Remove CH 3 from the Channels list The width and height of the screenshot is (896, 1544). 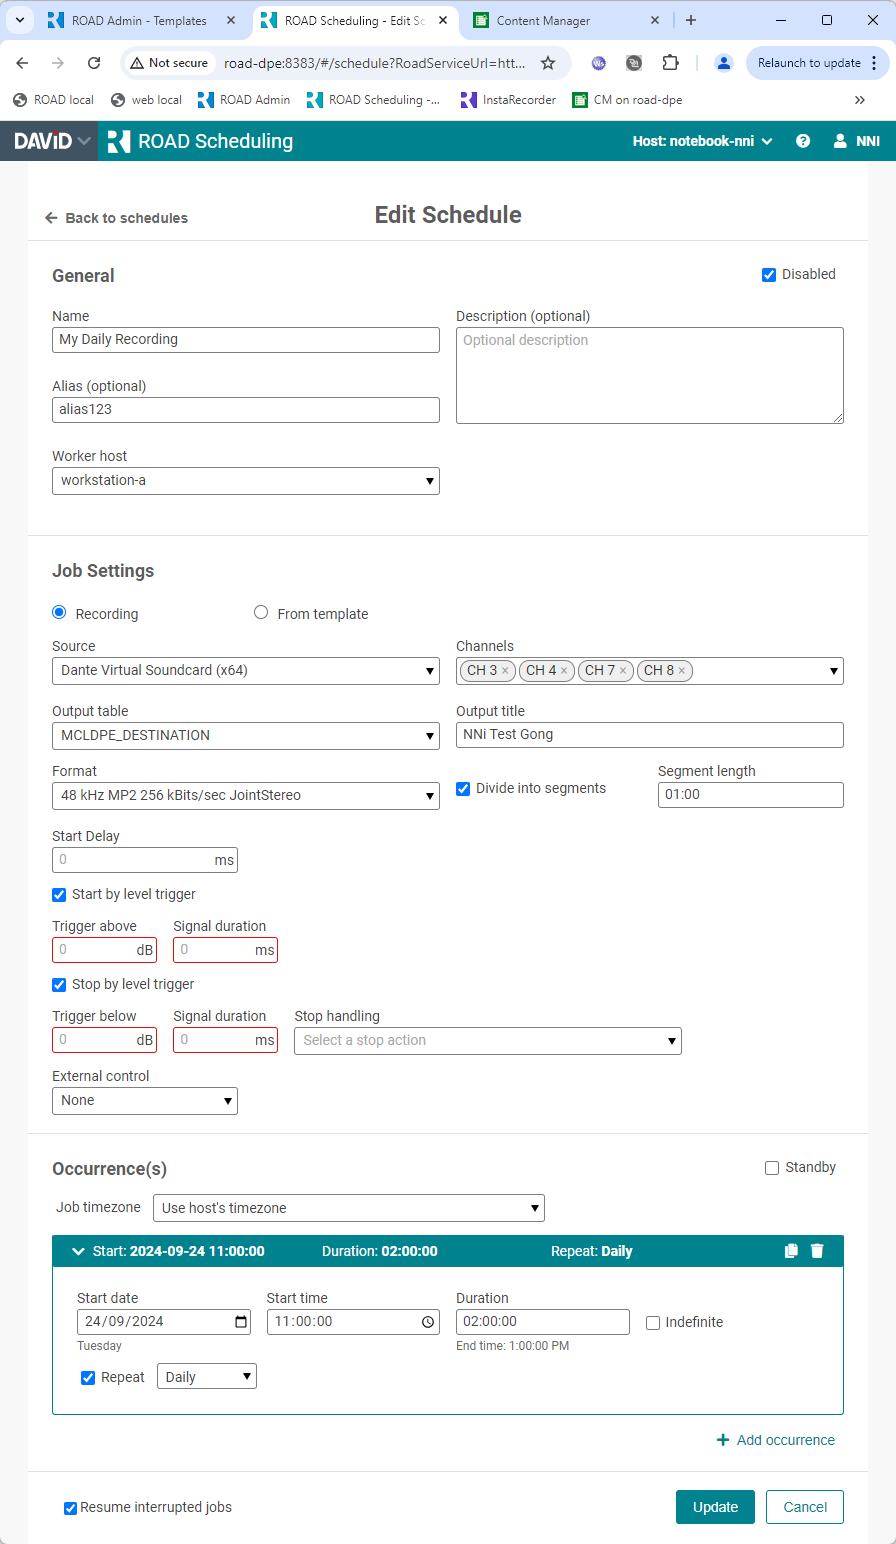(x=505, y=671)
